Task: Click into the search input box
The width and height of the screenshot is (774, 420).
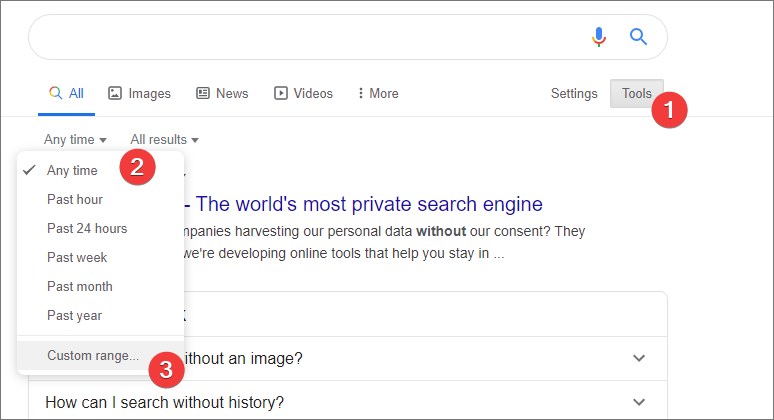Action: click(x=300, y=37)
